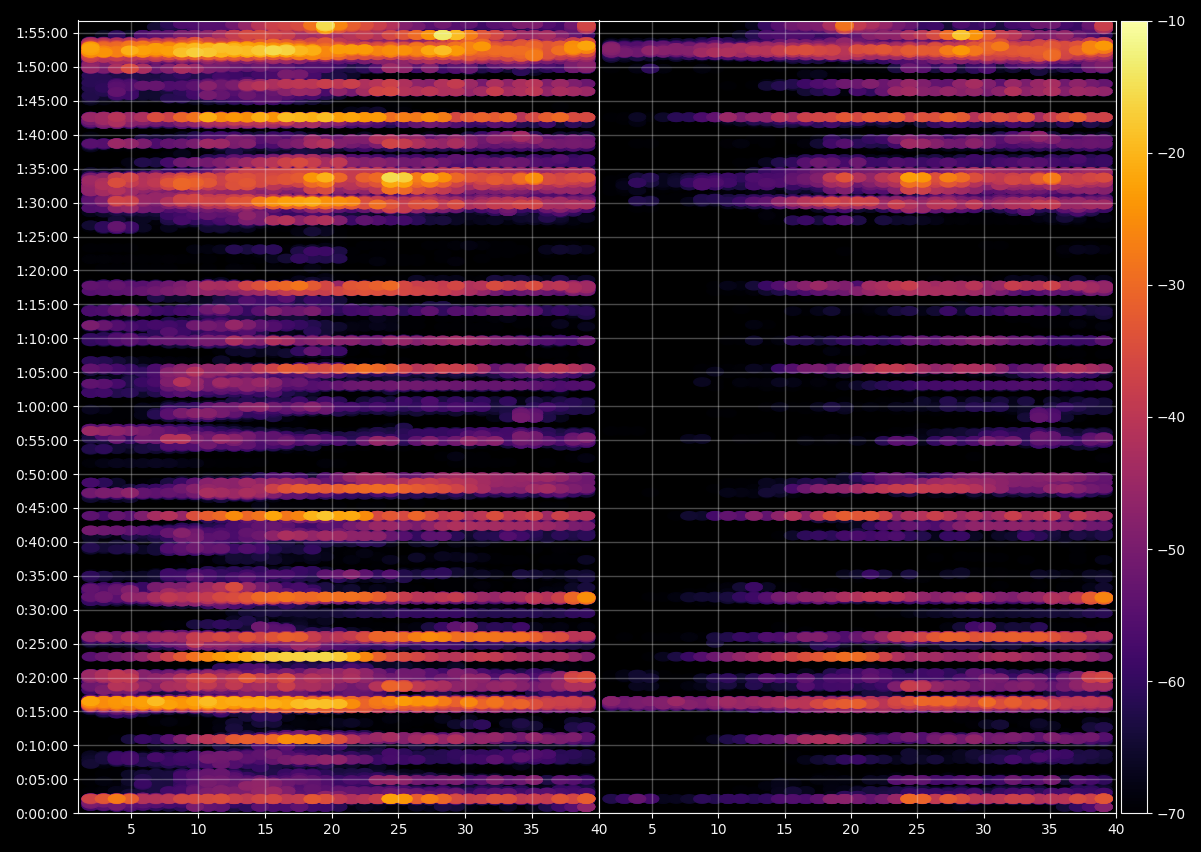Click the 0:05:00 time axis label

(x=42, y=780)
